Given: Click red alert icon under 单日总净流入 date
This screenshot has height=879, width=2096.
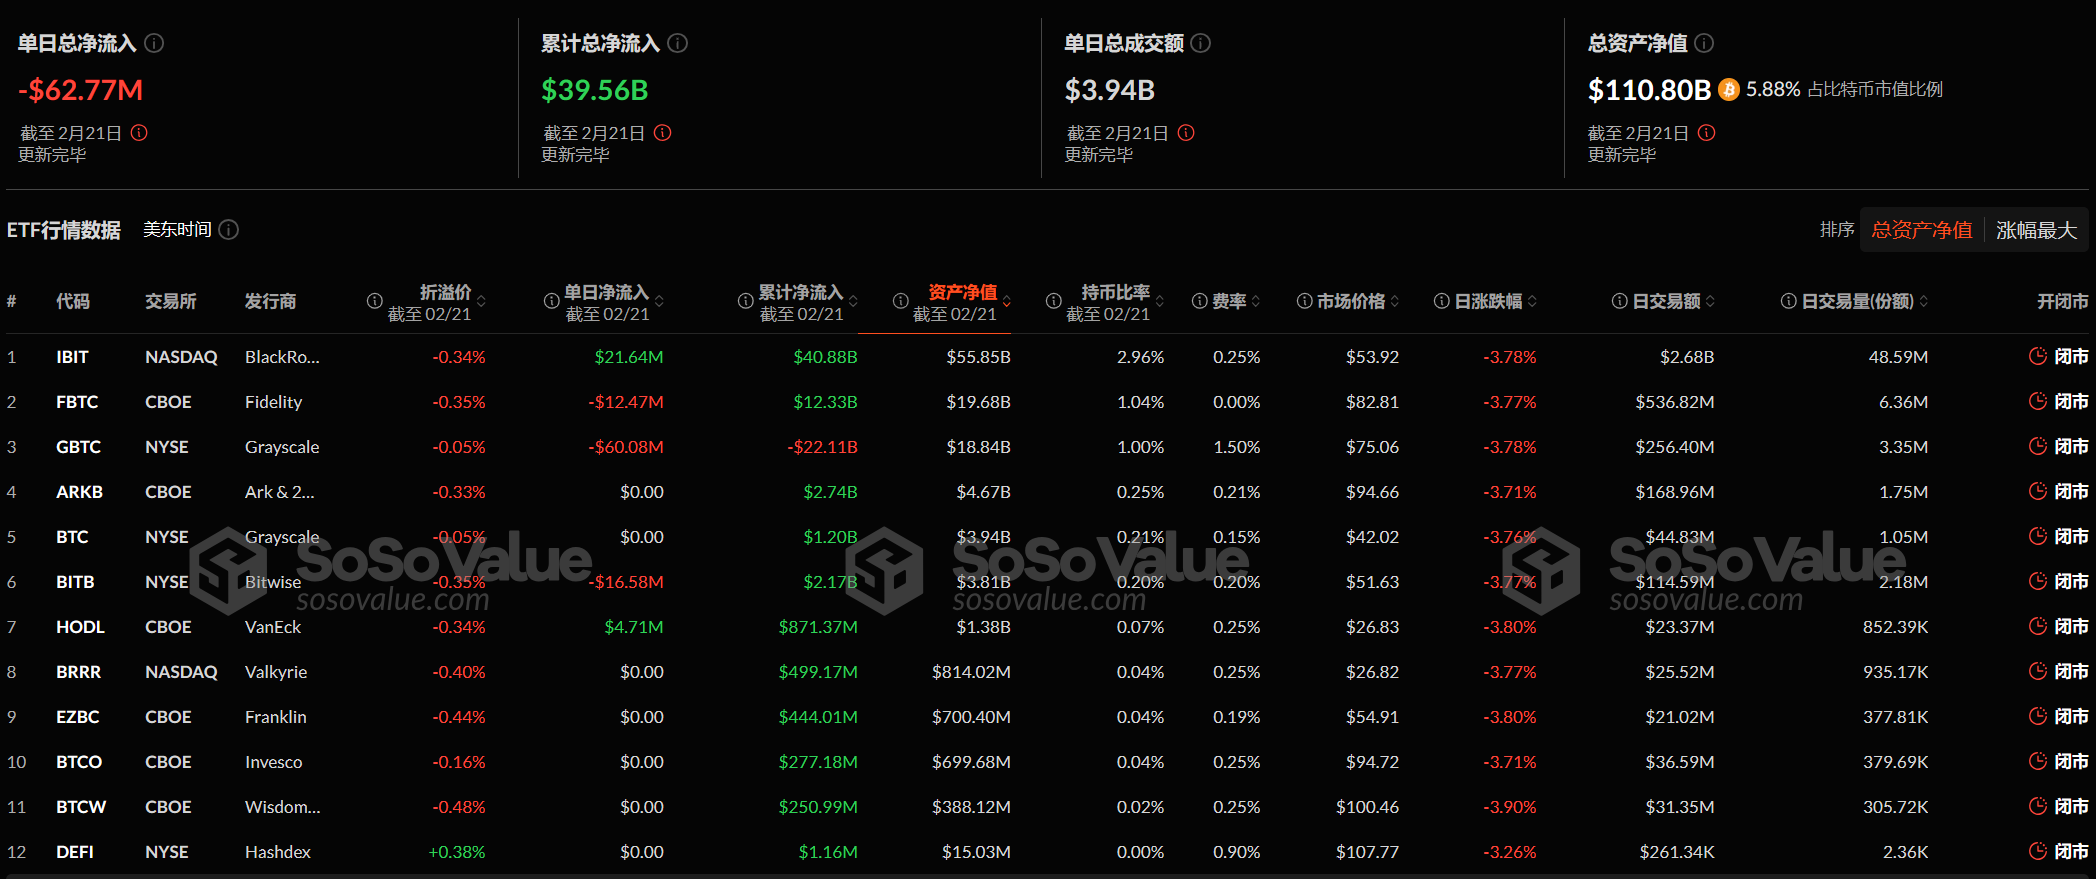Looking at the screenshot, I should pos(139,133).
